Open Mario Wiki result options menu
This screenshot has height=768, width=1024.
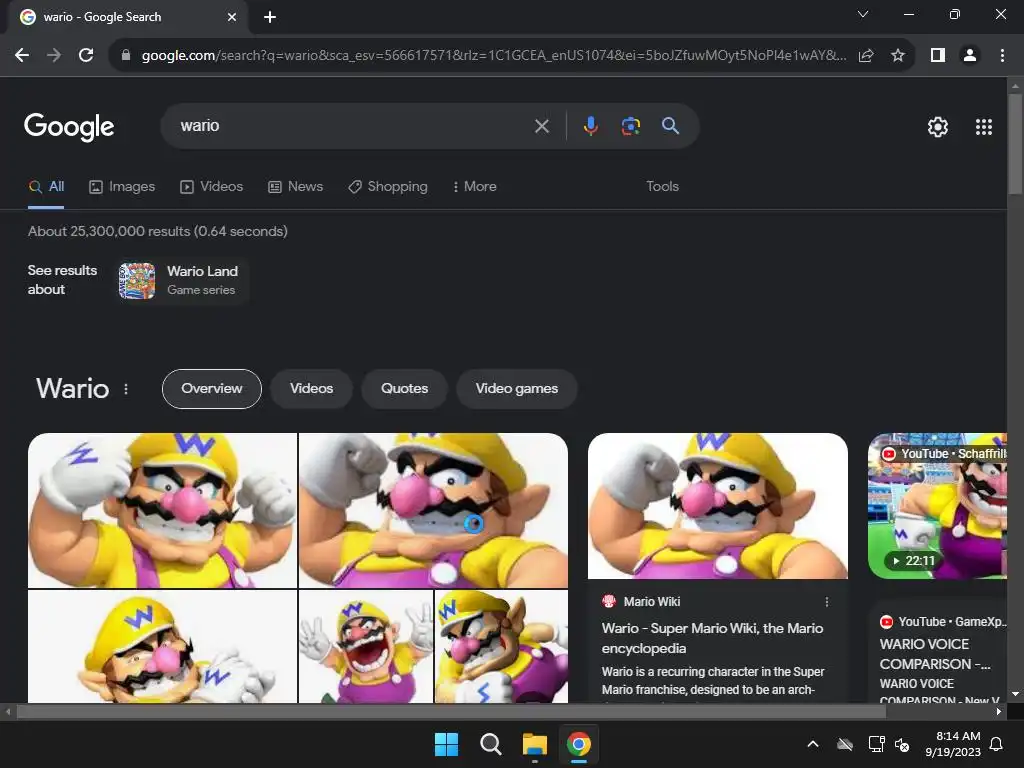(x=827, y=602)
